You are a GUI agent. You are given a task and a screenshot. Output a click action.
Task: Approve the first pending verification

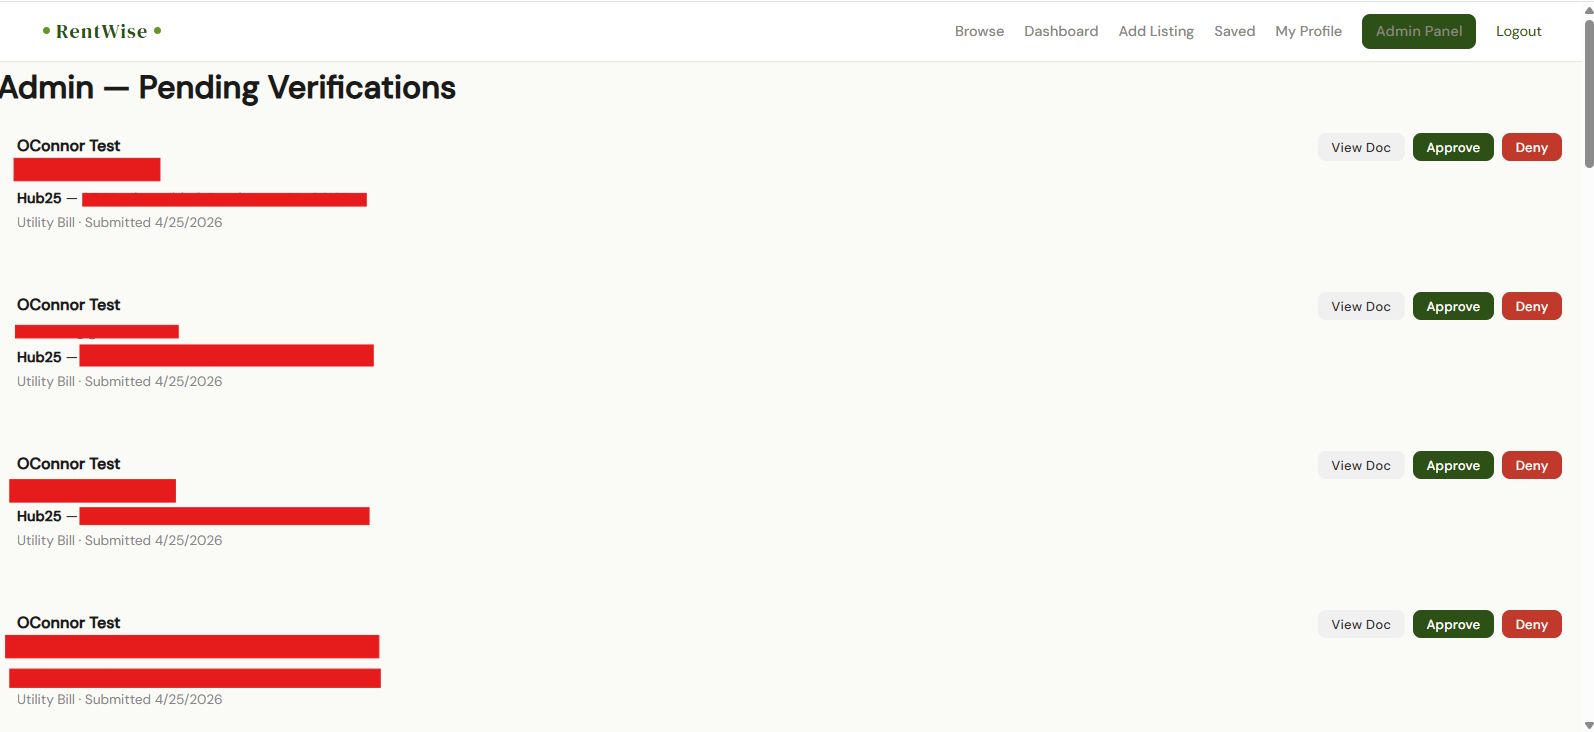point(1453,147)
